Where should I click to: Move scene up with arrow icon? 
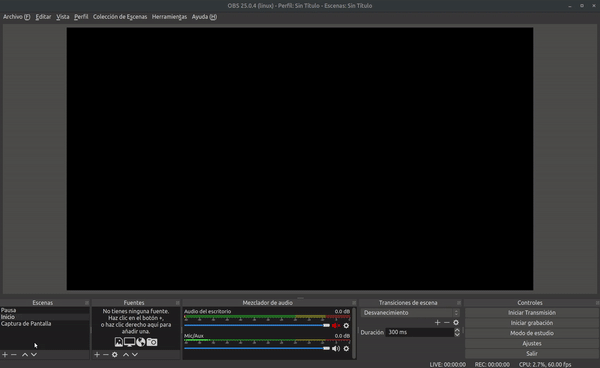click(25, 355)
